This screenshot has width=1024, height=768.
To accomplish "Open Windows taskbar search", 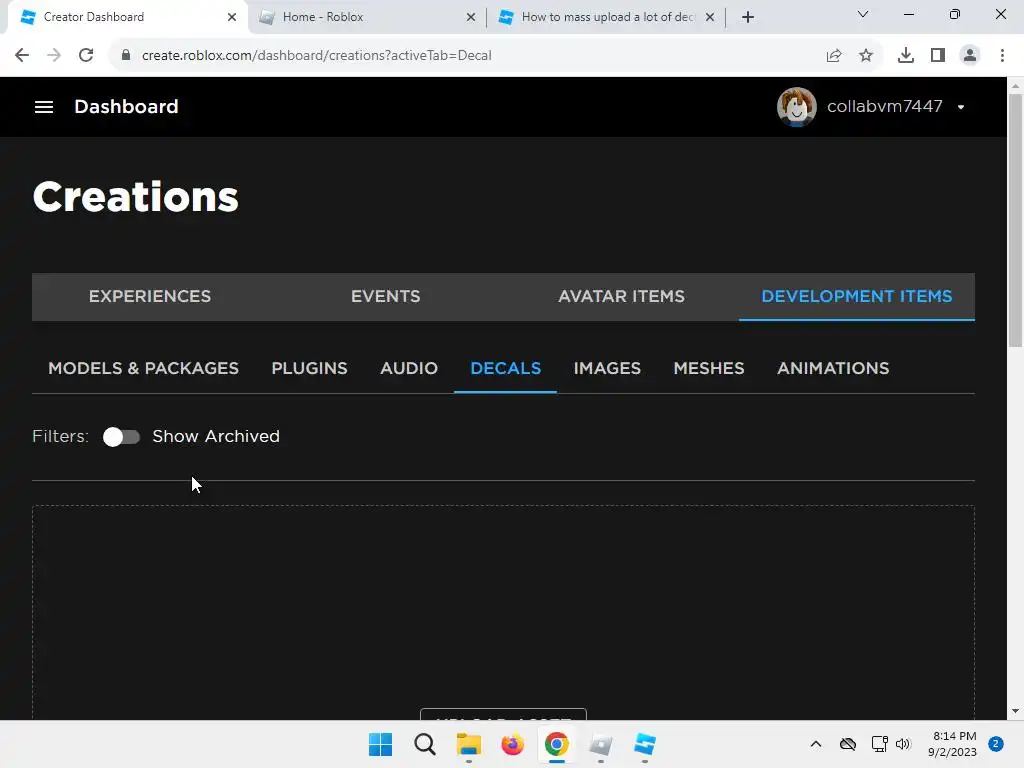I will (424, 744).
